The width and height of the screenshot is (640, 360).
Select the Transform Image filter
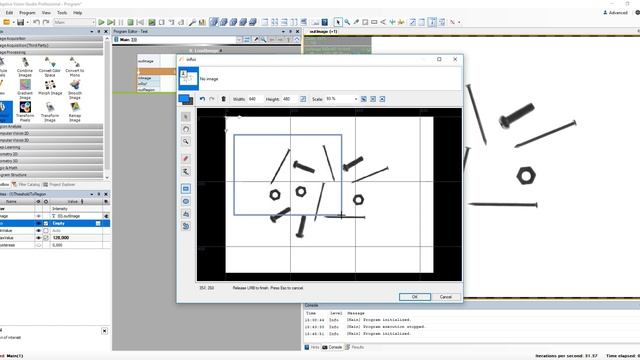point(50,112)
